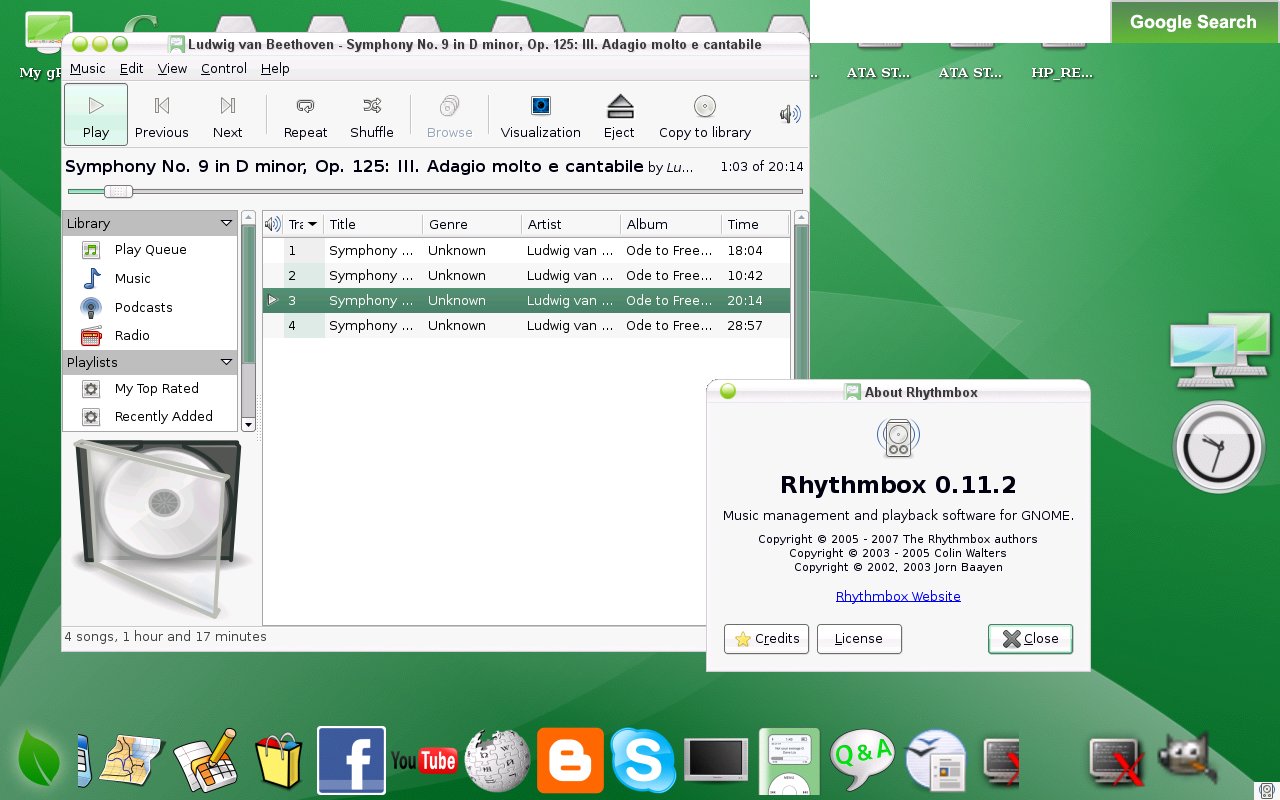The height and width of the screenshot is (800, 1280).
Task: Sort tracks by the Genre column
Action: [472, 224]
